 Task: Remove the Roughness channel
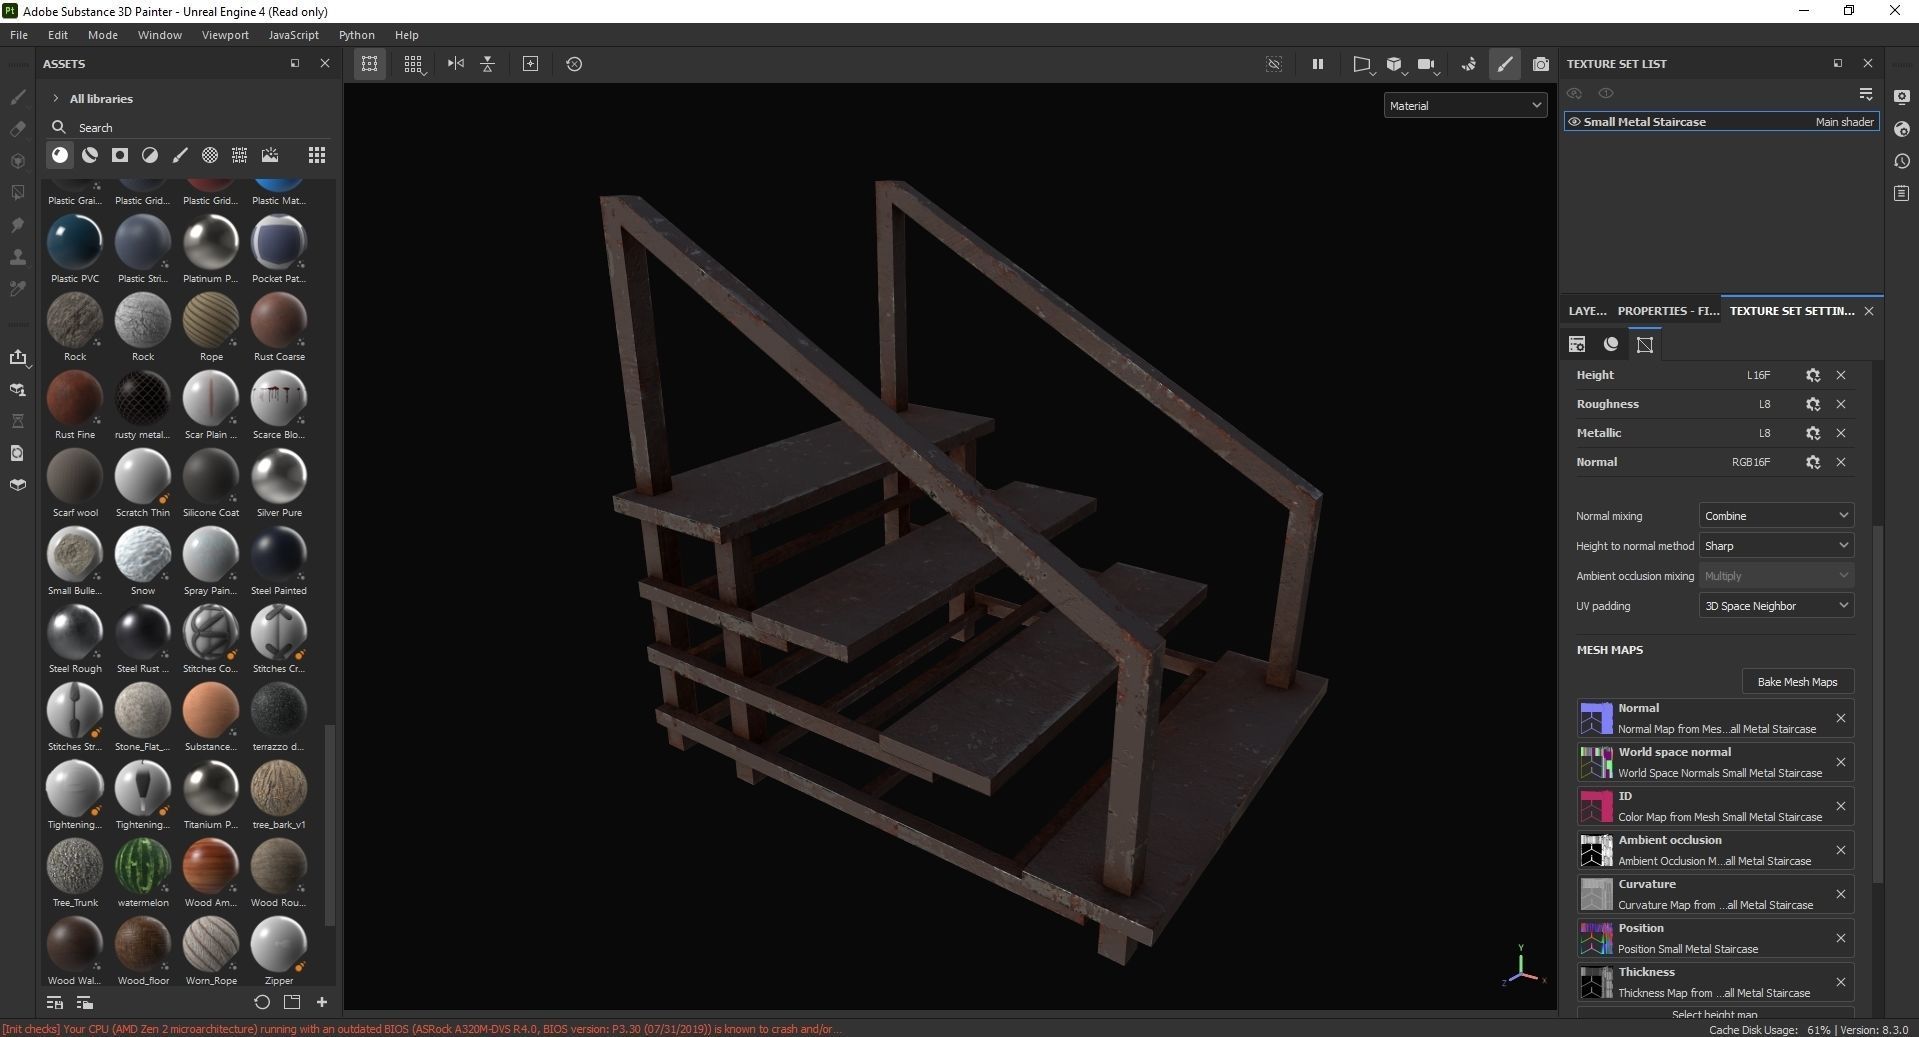[1841, 404]
